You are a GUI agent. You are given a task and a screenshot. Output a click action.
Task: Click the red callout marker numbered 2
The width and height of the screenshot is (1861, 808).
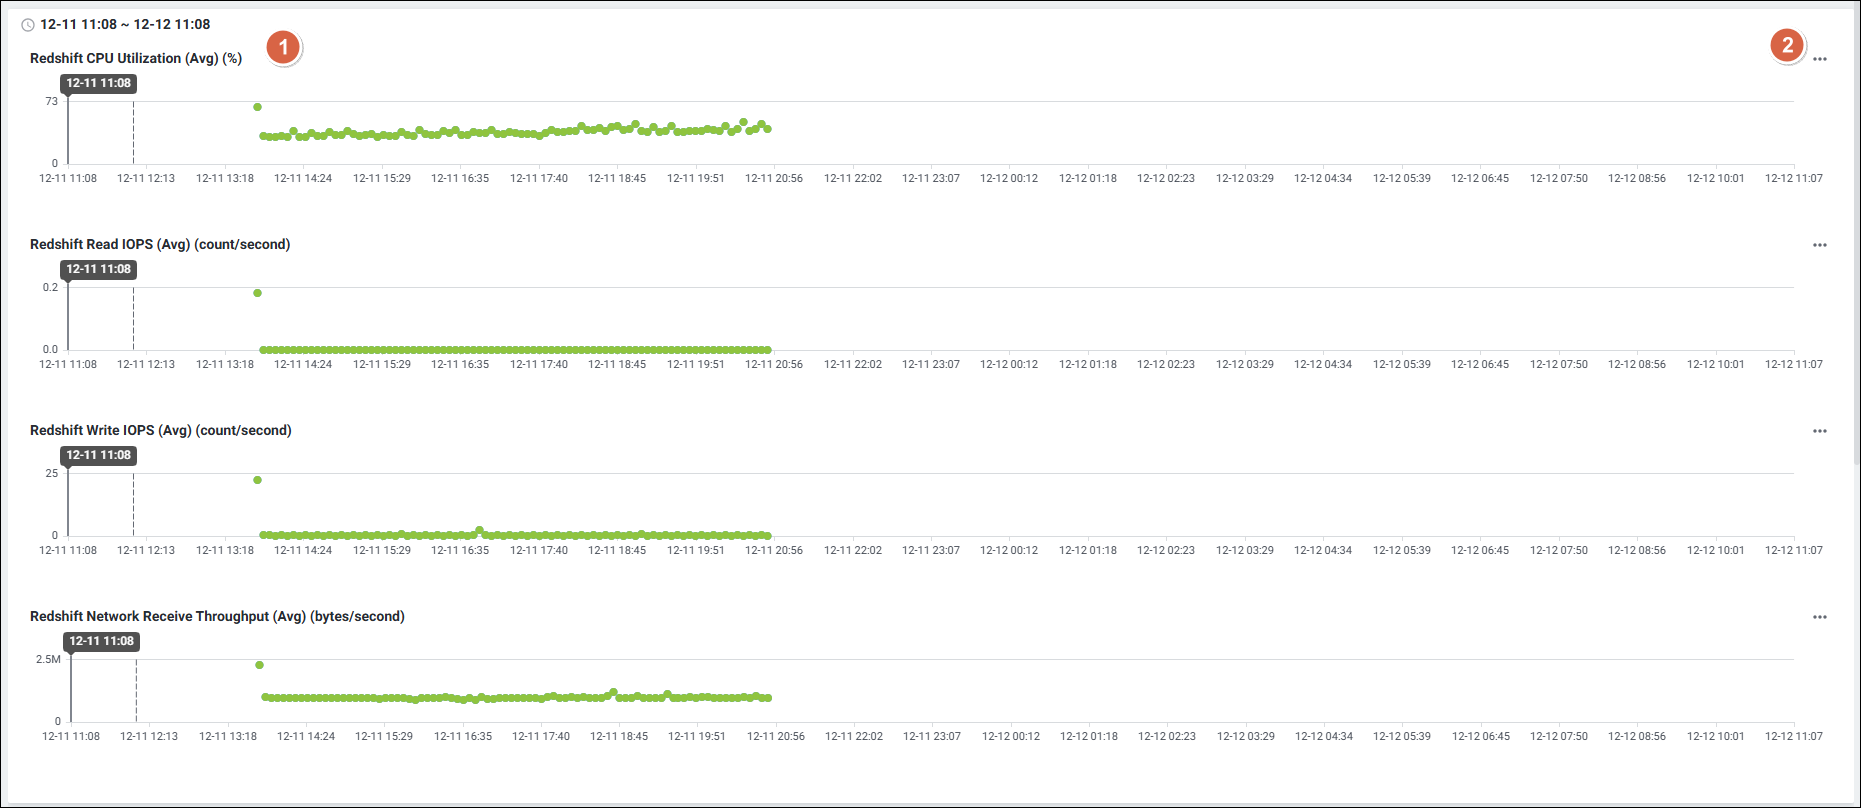(x=1787, y=45)
